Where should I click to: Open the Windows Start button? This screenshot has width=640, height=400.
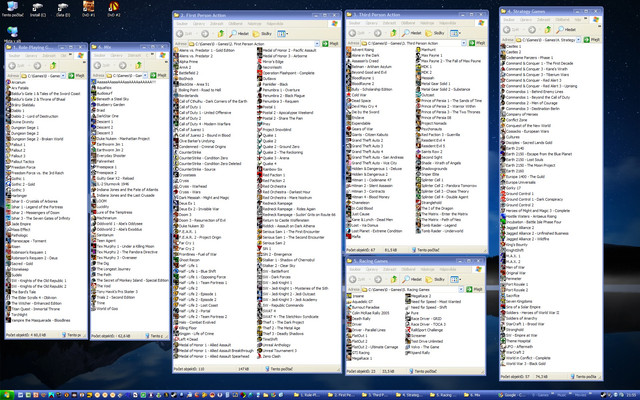coord(7,395)
